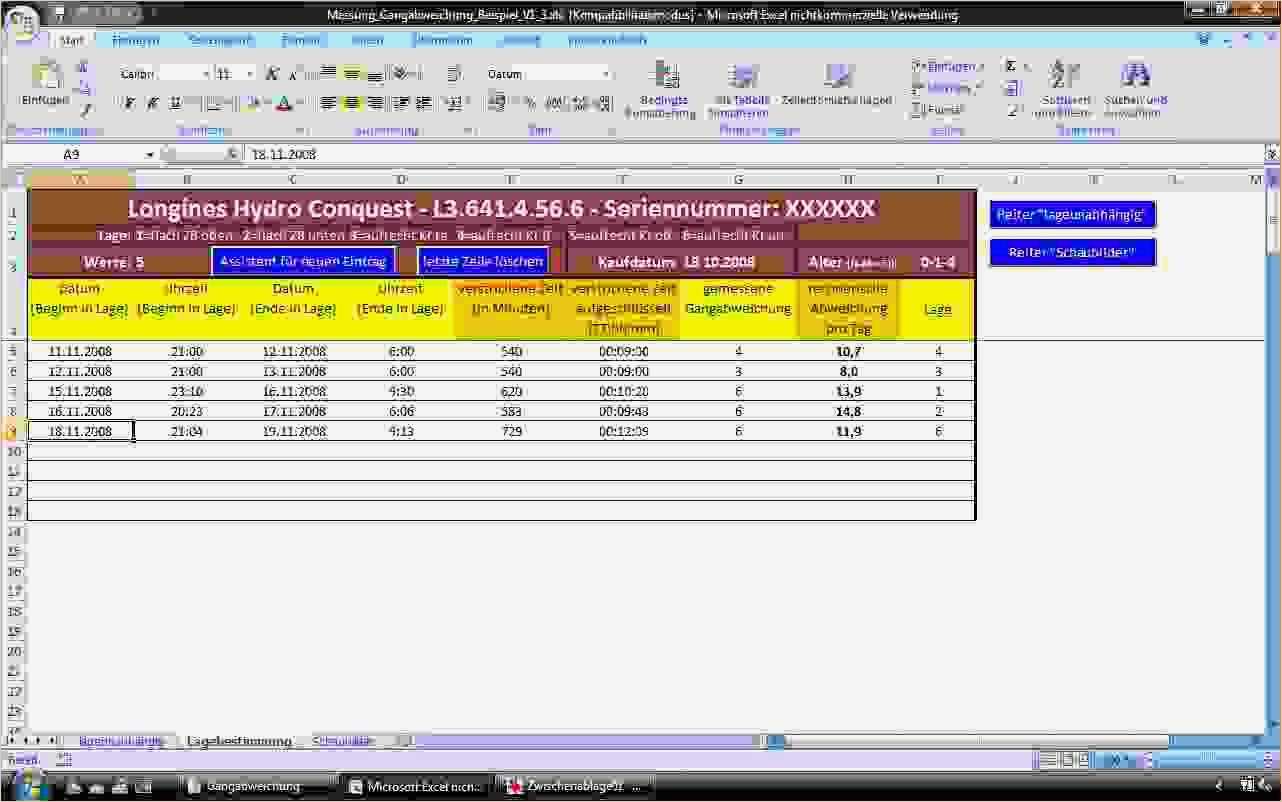Click the round Office button
This screenshot has width=1282, height=802.
22,20
